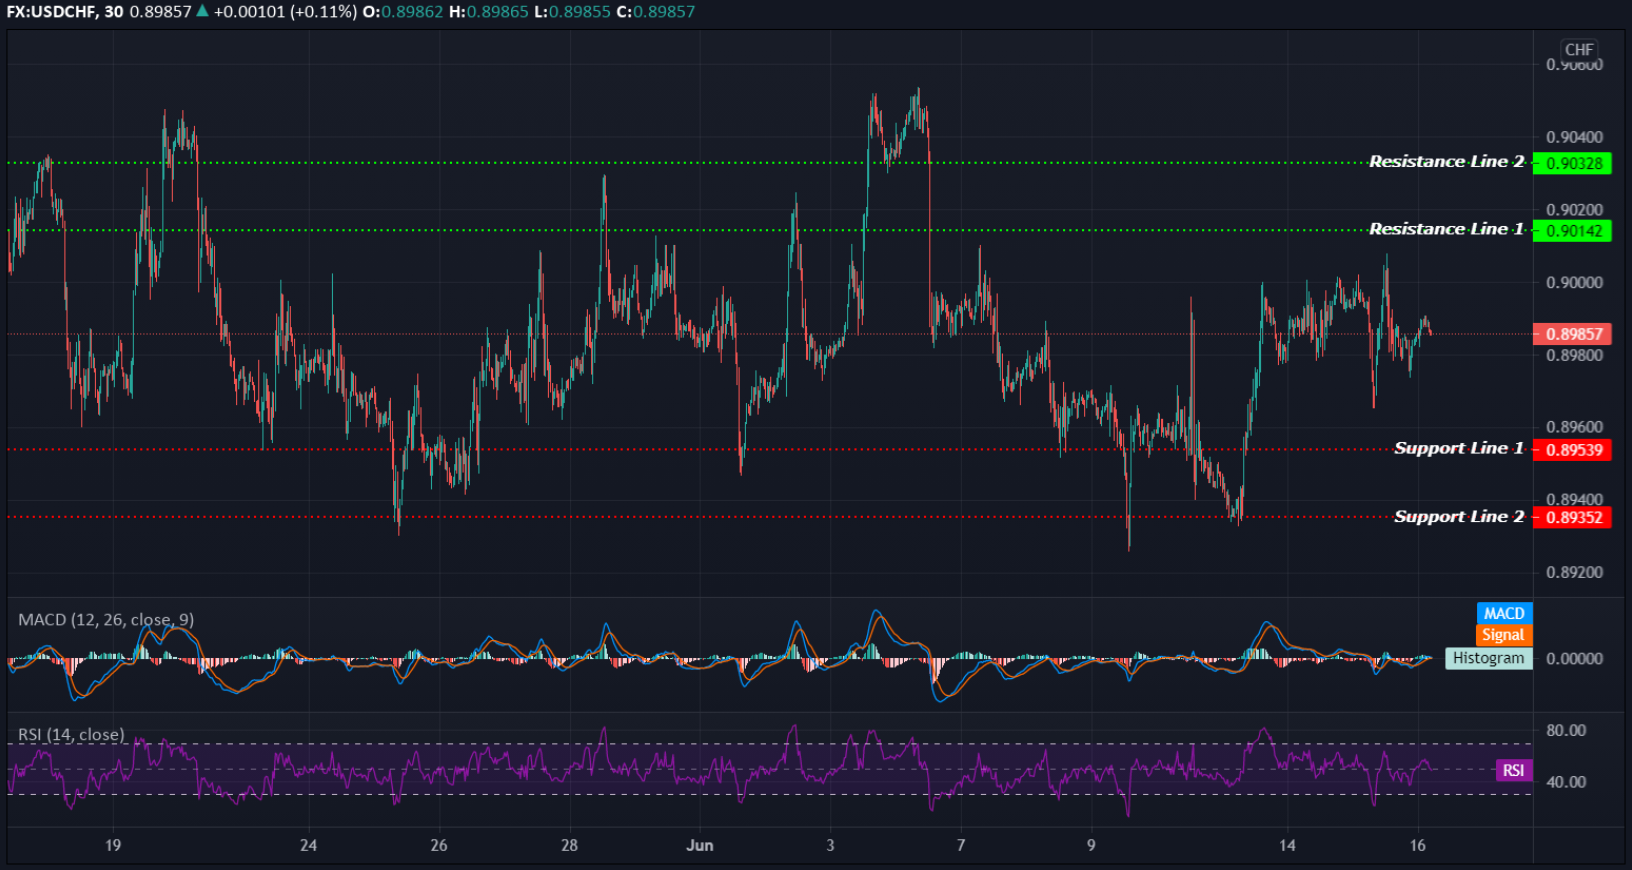Click the 0.00000 MACD axis label

tap(1574, 659)
